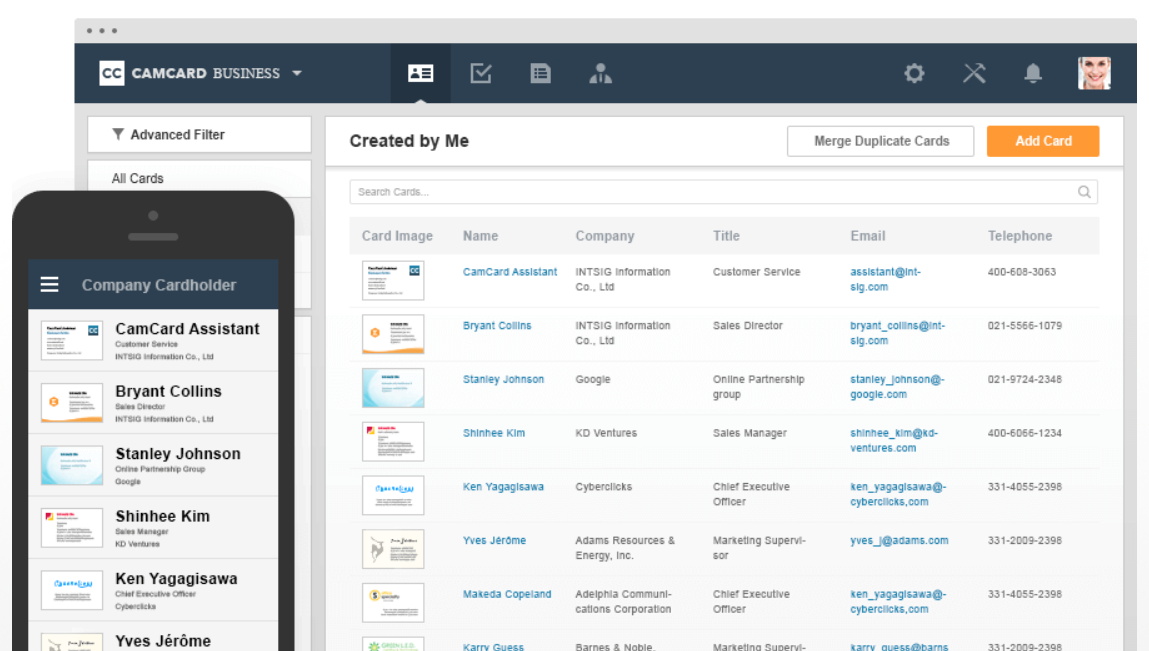Click email stanley_johnson@google.com
This screenshot has width=1149, height=651.
click(898, 386)
